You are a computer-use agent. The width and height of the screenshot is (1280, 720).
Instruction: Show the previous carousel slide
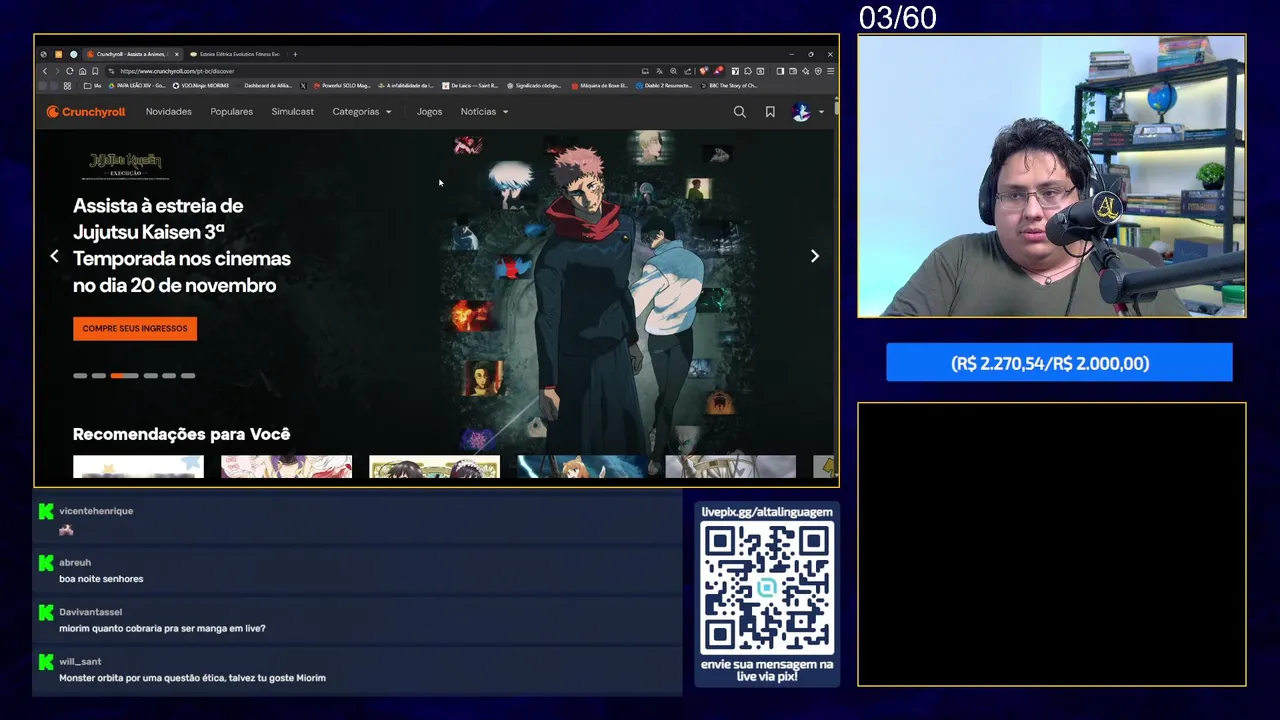click(54, 256)
